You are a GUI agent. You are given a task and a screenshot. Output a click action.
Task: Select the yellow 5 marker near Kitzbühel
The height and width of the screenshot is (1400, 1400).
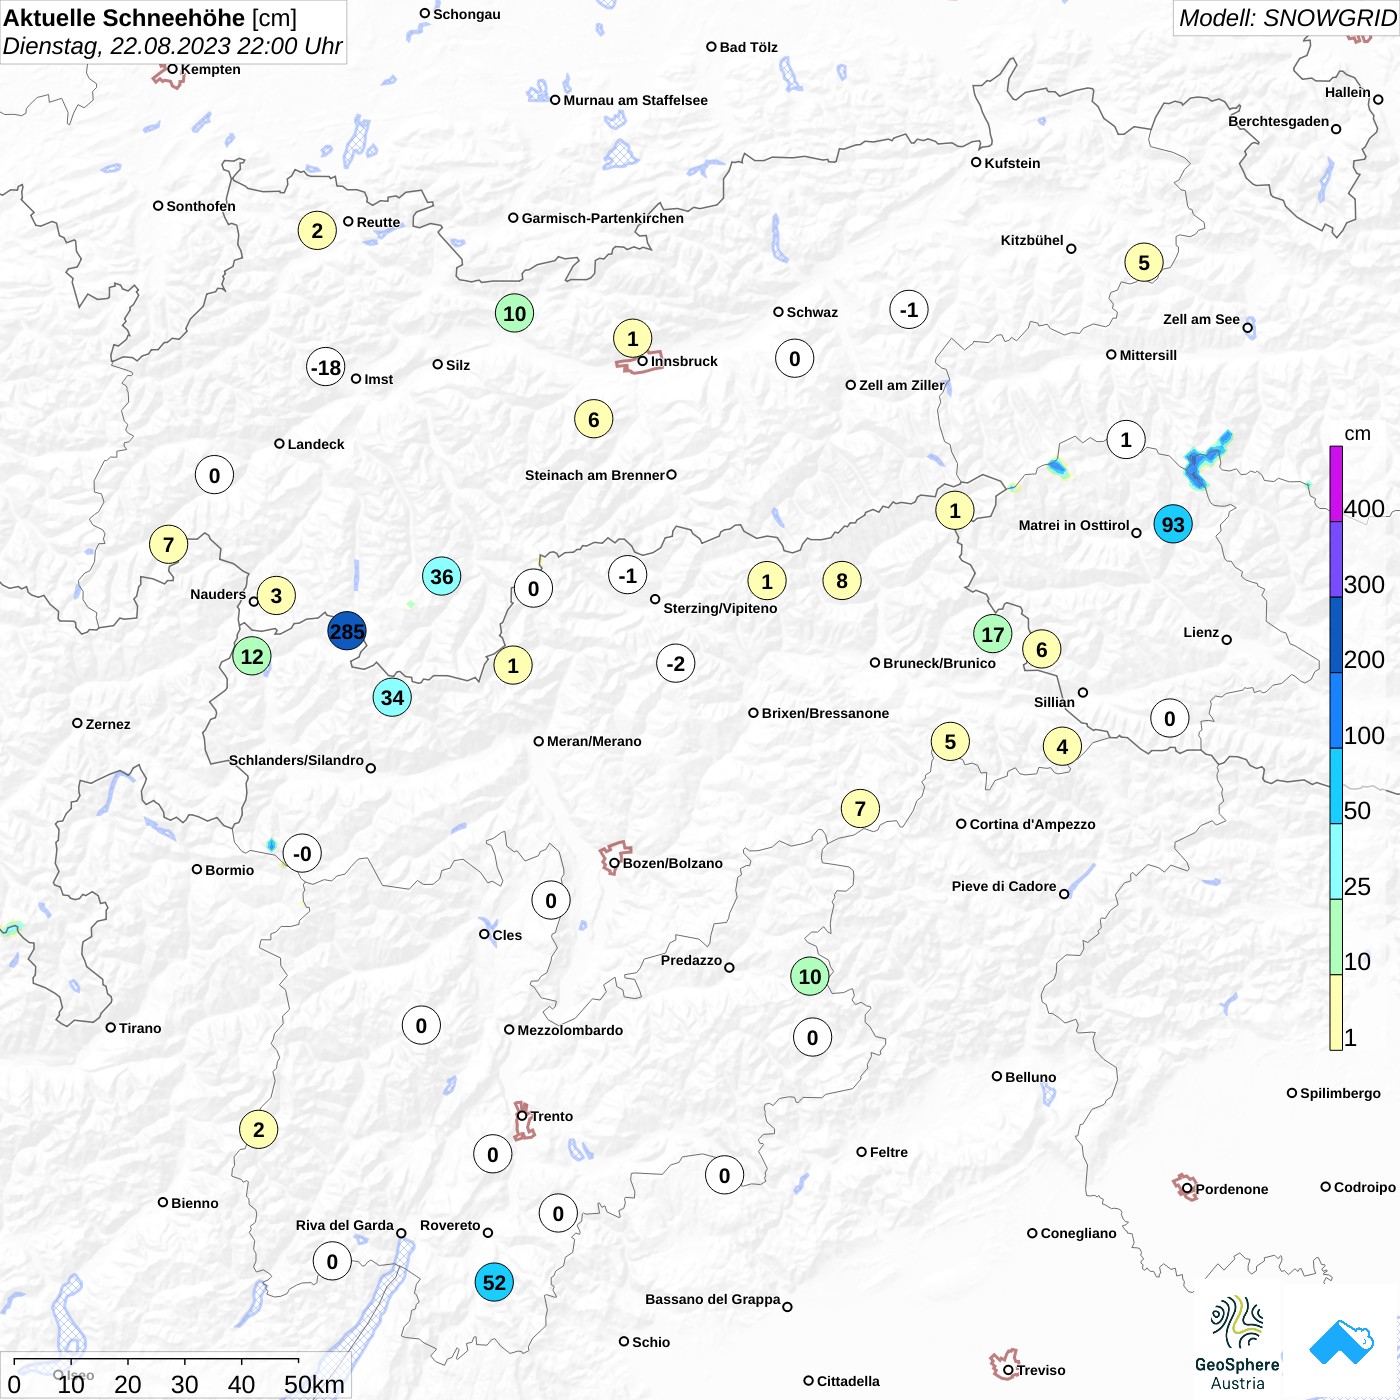tap(1144, 263)
